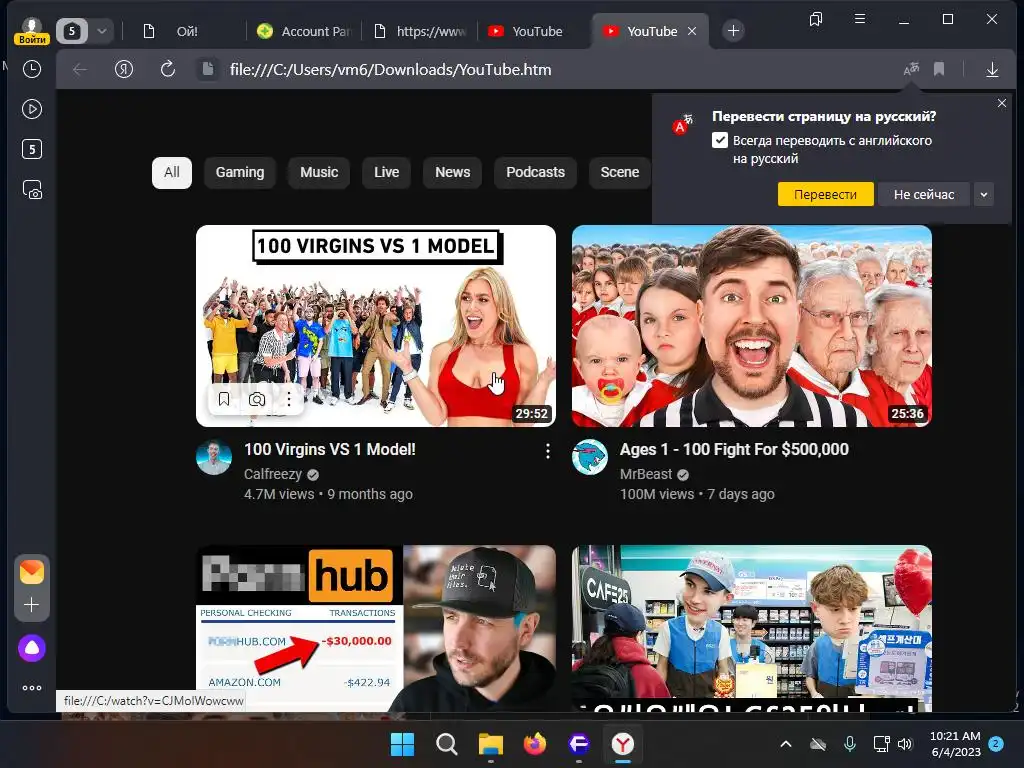Open sidebar more options three dots
The width and height of the screenshot is (1024, 768).
31,688
